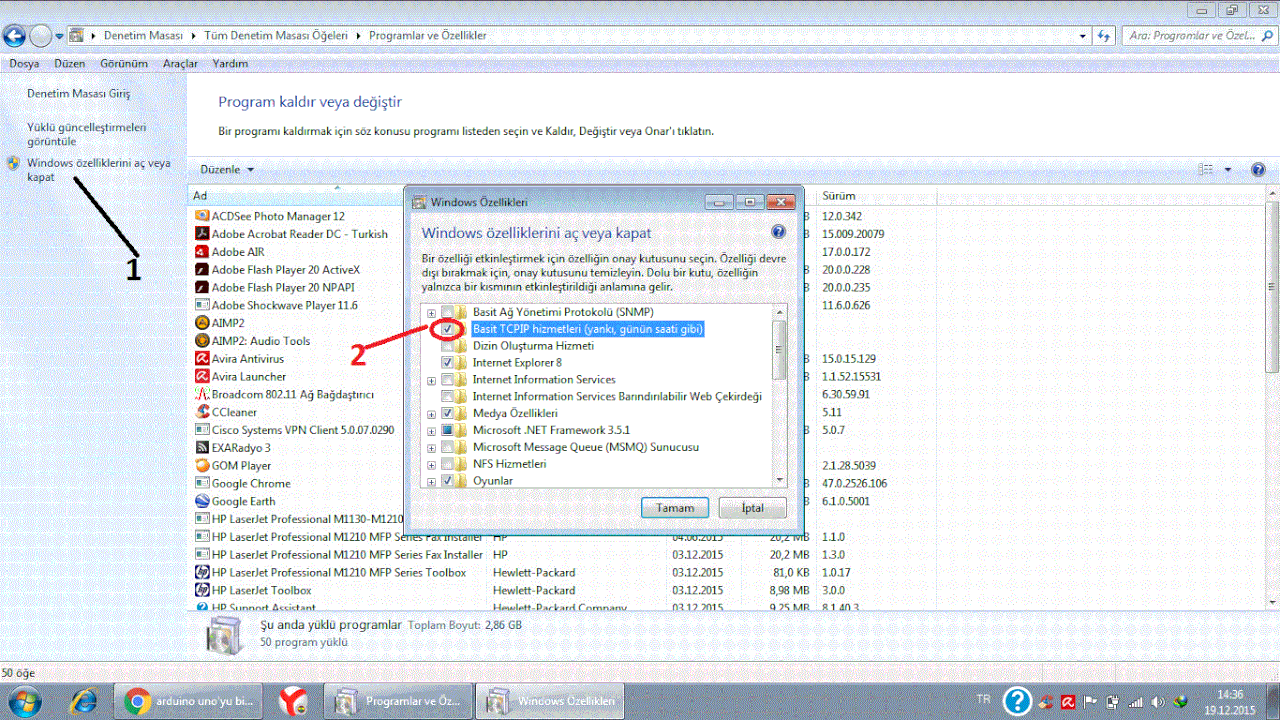Click the AIMP2 program icon
Screen dimensions: 1280x720
[202, 323]
